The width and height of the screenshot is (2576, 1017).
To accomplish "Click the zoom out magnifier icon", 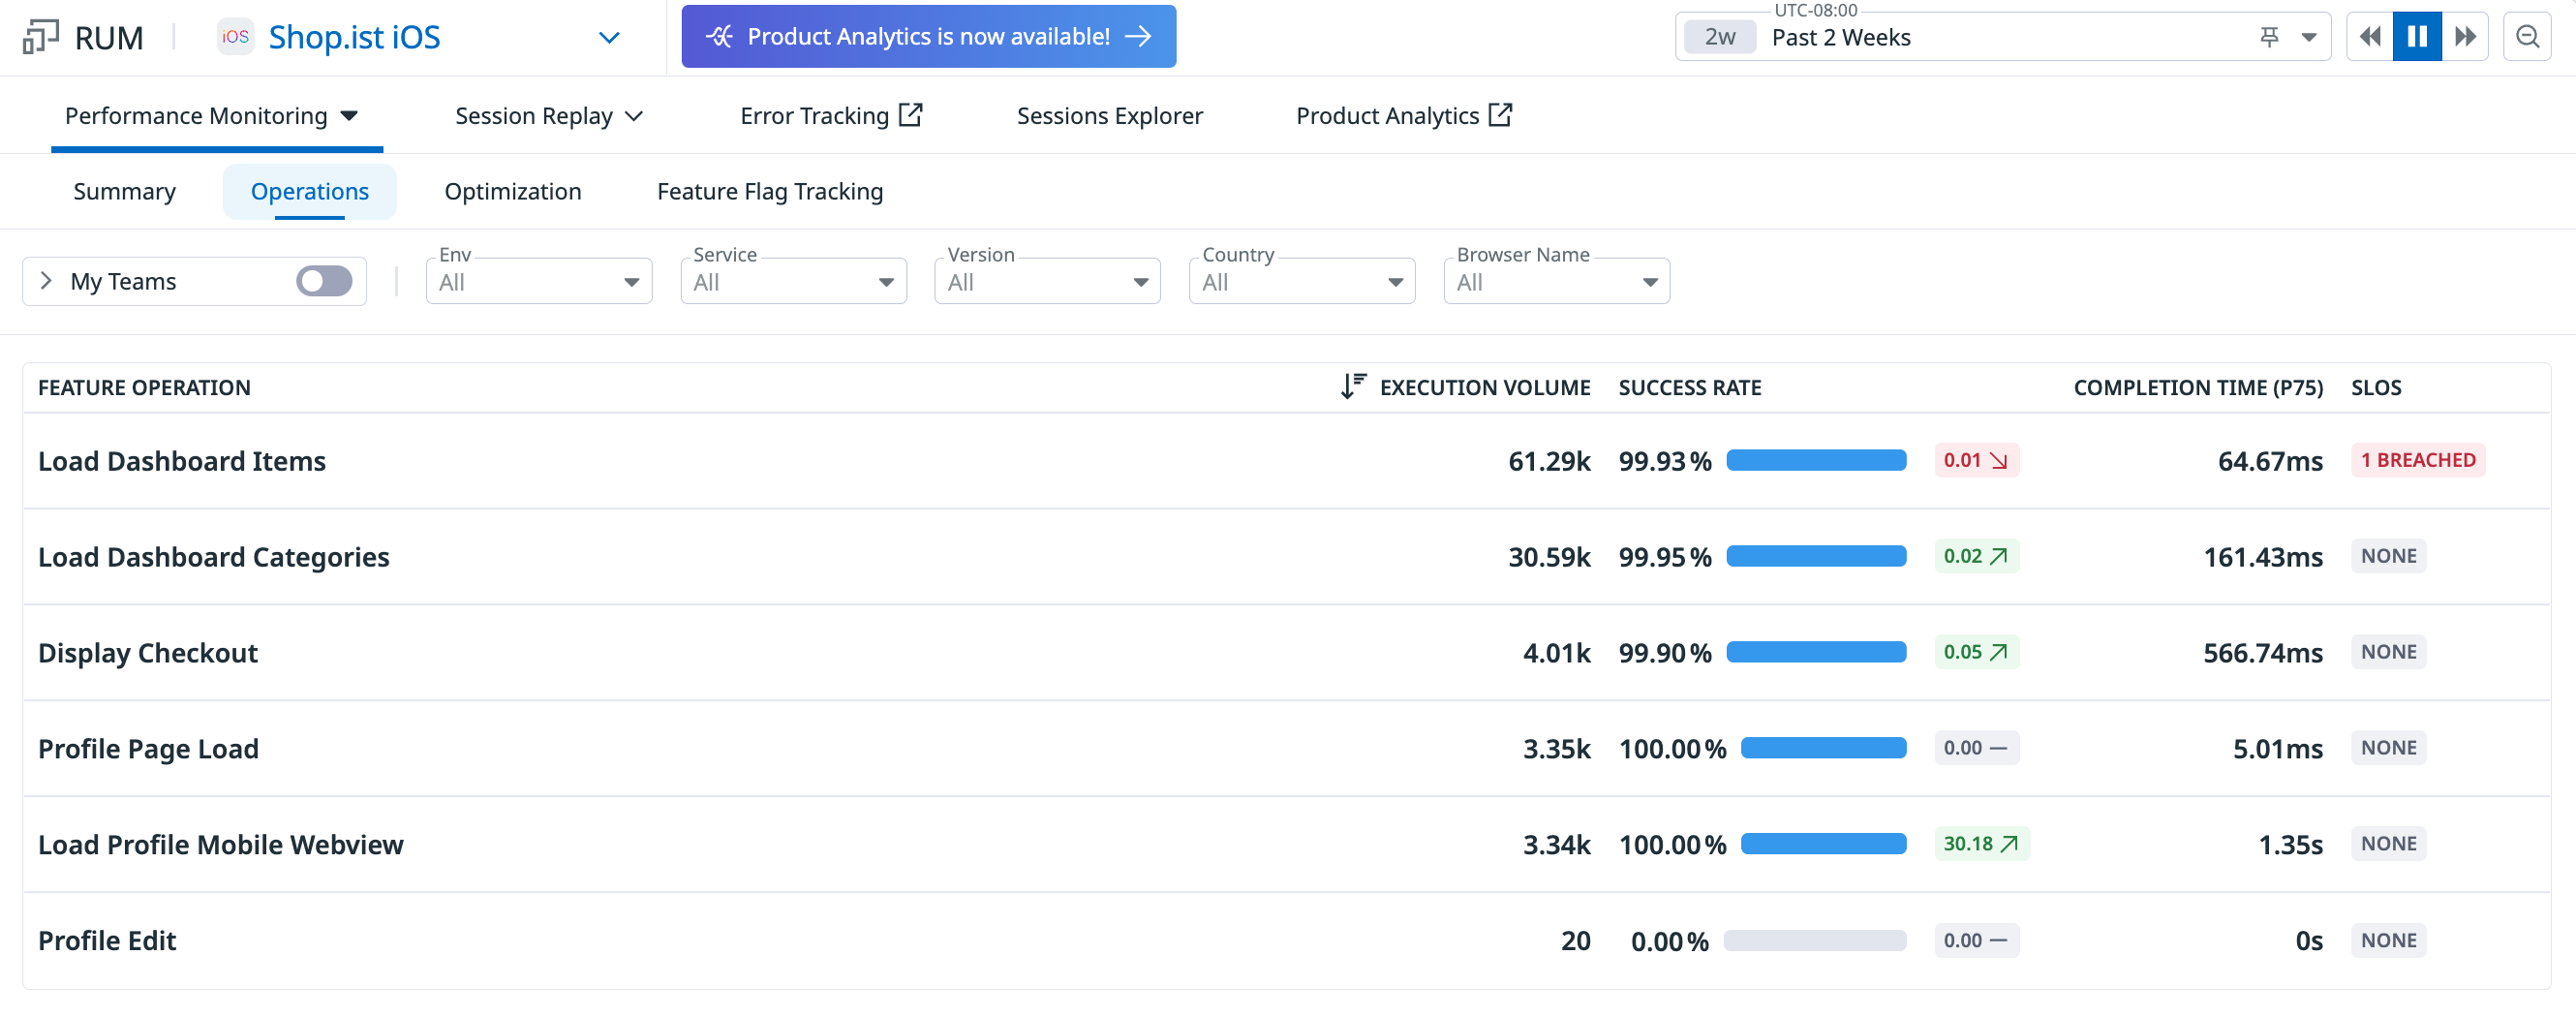I will pyautogui.click(x=2527, y=37).
